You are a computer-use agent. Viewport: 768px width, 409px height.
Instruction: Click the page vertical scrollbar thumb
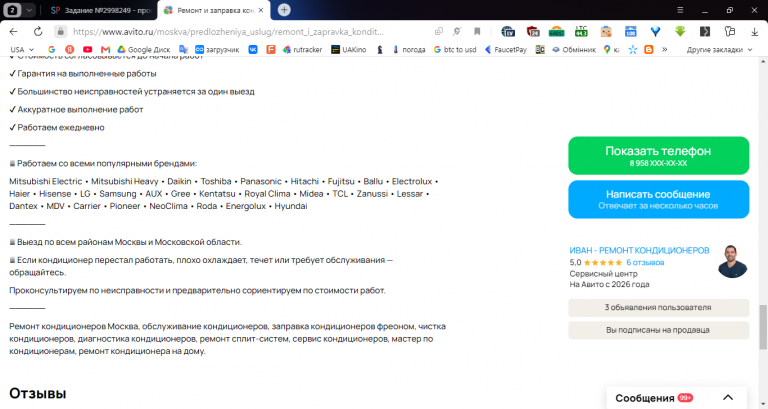(763, 327)
